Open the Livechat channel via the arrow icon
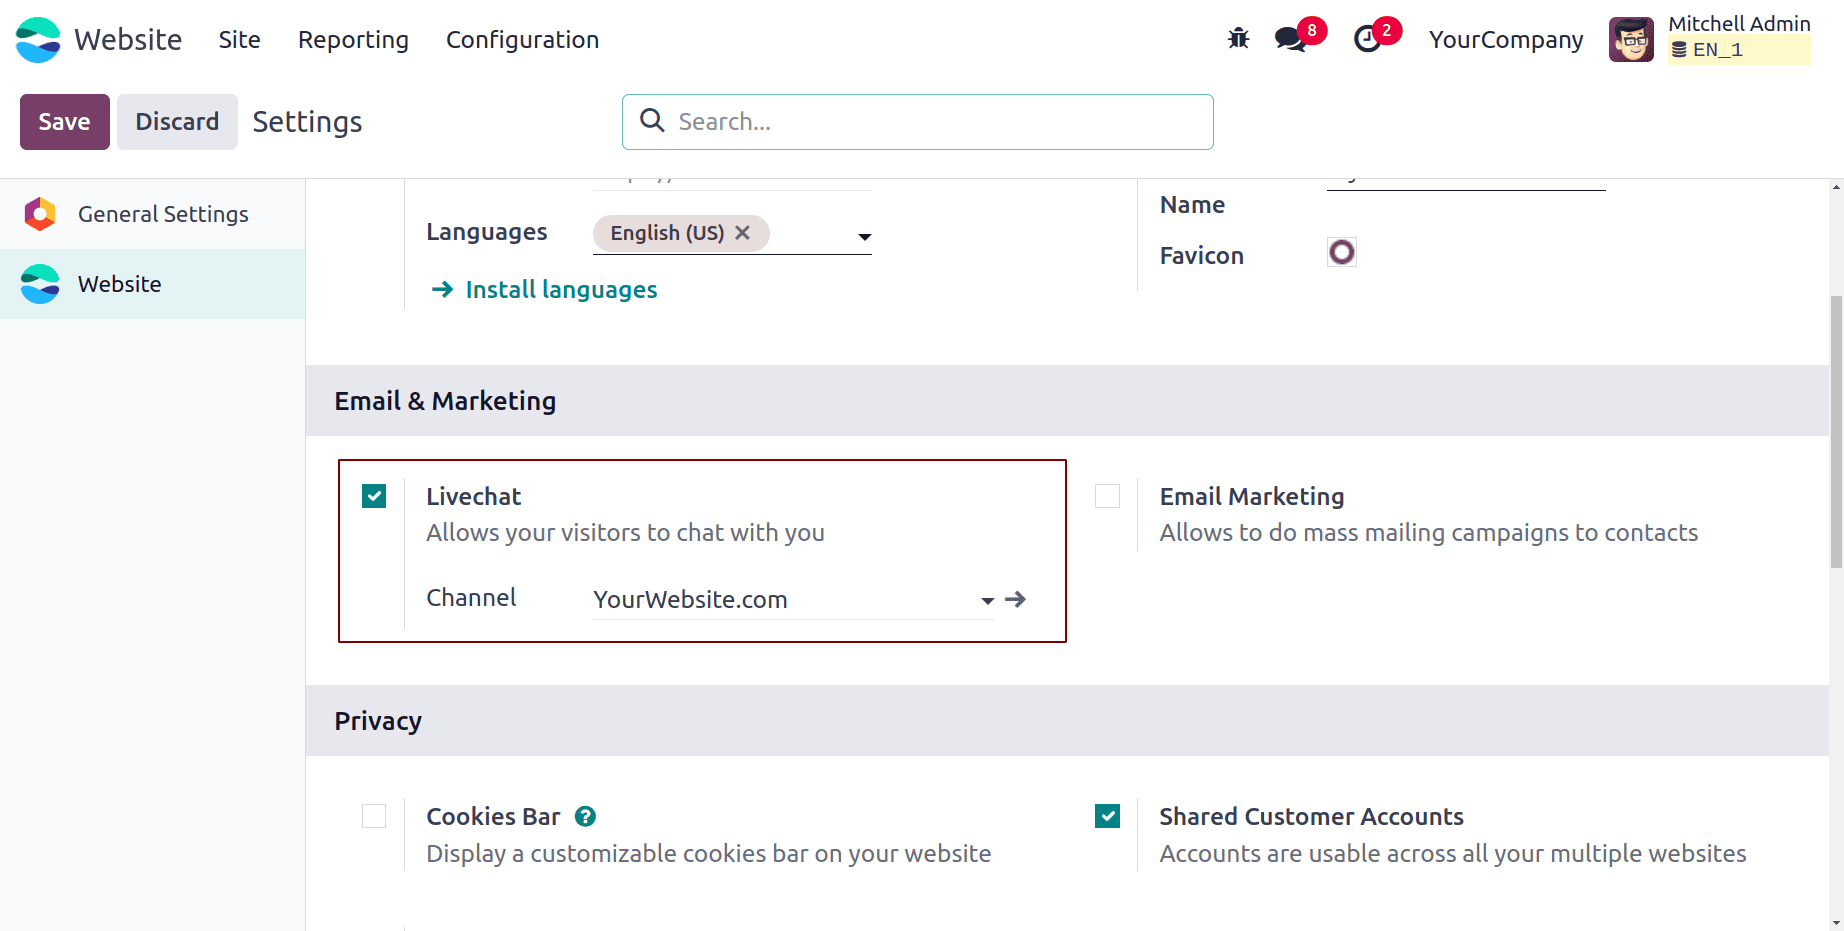1844x931 pixels. [x=1015, y=599]
